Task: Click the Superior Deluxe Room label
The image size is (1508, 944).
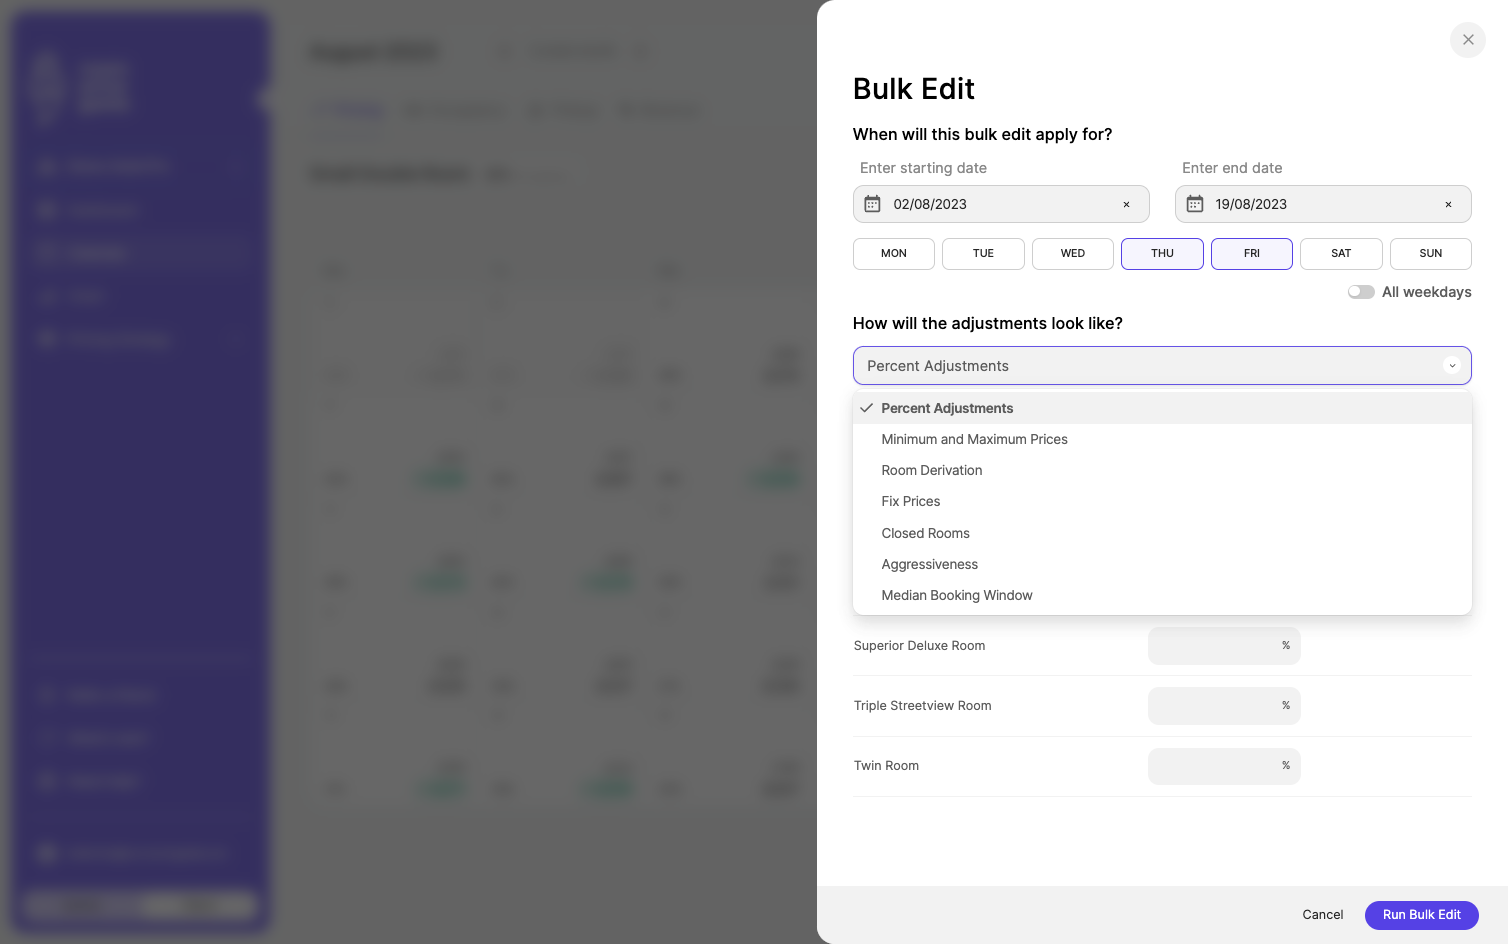Action: tap(920, 646)
